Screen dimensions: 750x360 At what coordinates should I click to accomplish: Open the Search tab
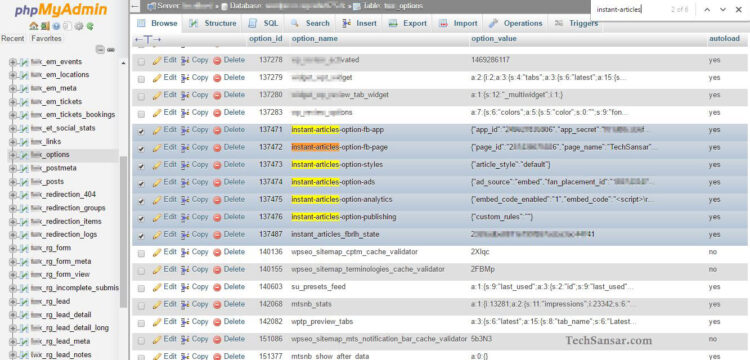pyautogui.click(x=310, y=23)
